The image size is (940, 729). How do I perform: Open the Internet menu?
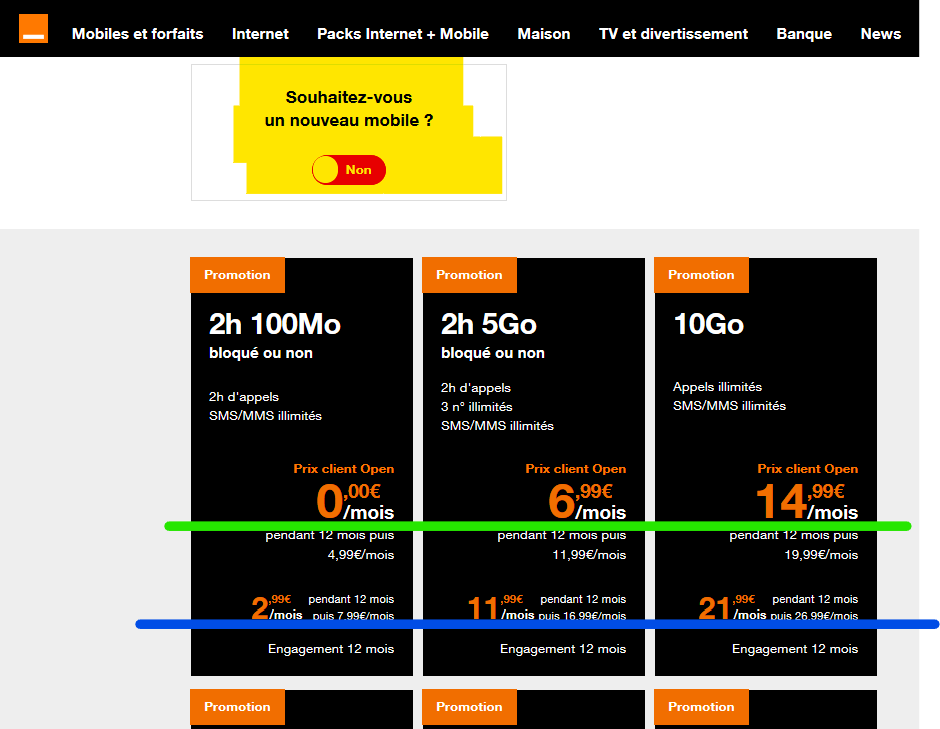260,34
